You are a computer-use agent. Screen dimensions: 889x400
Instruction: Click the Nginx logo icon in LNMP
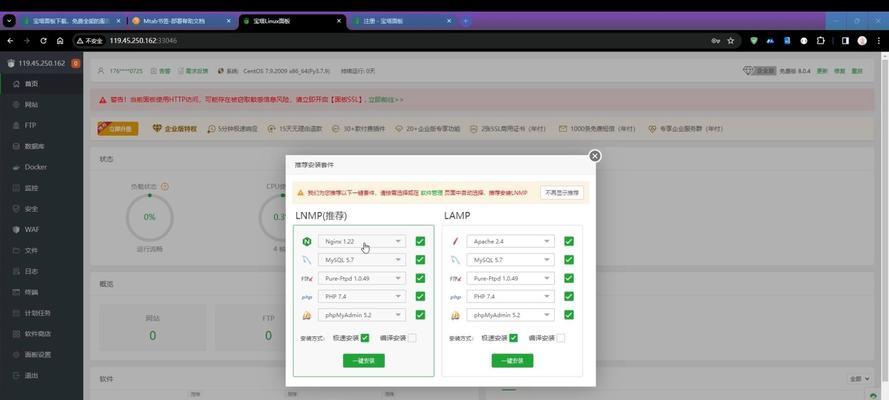pyautogui.click(x=307, y=241)
